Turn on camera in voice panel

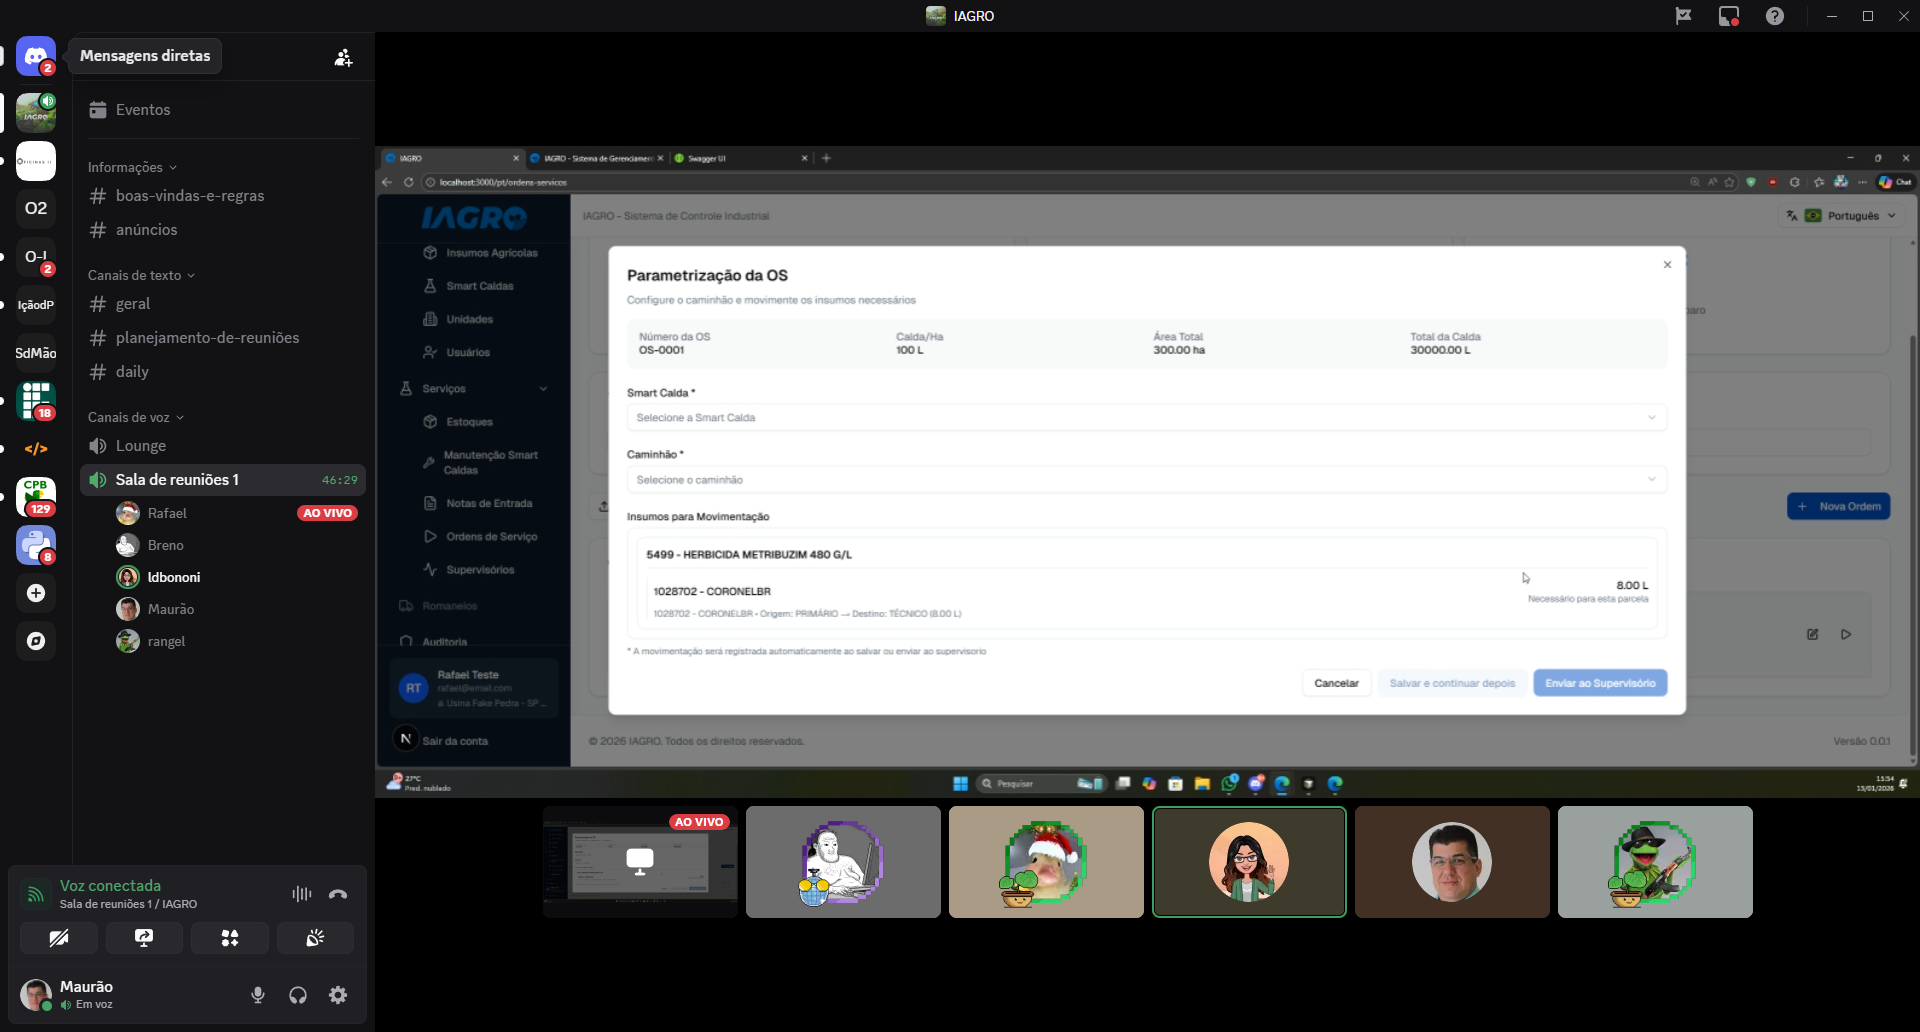[x=59, y=938]
